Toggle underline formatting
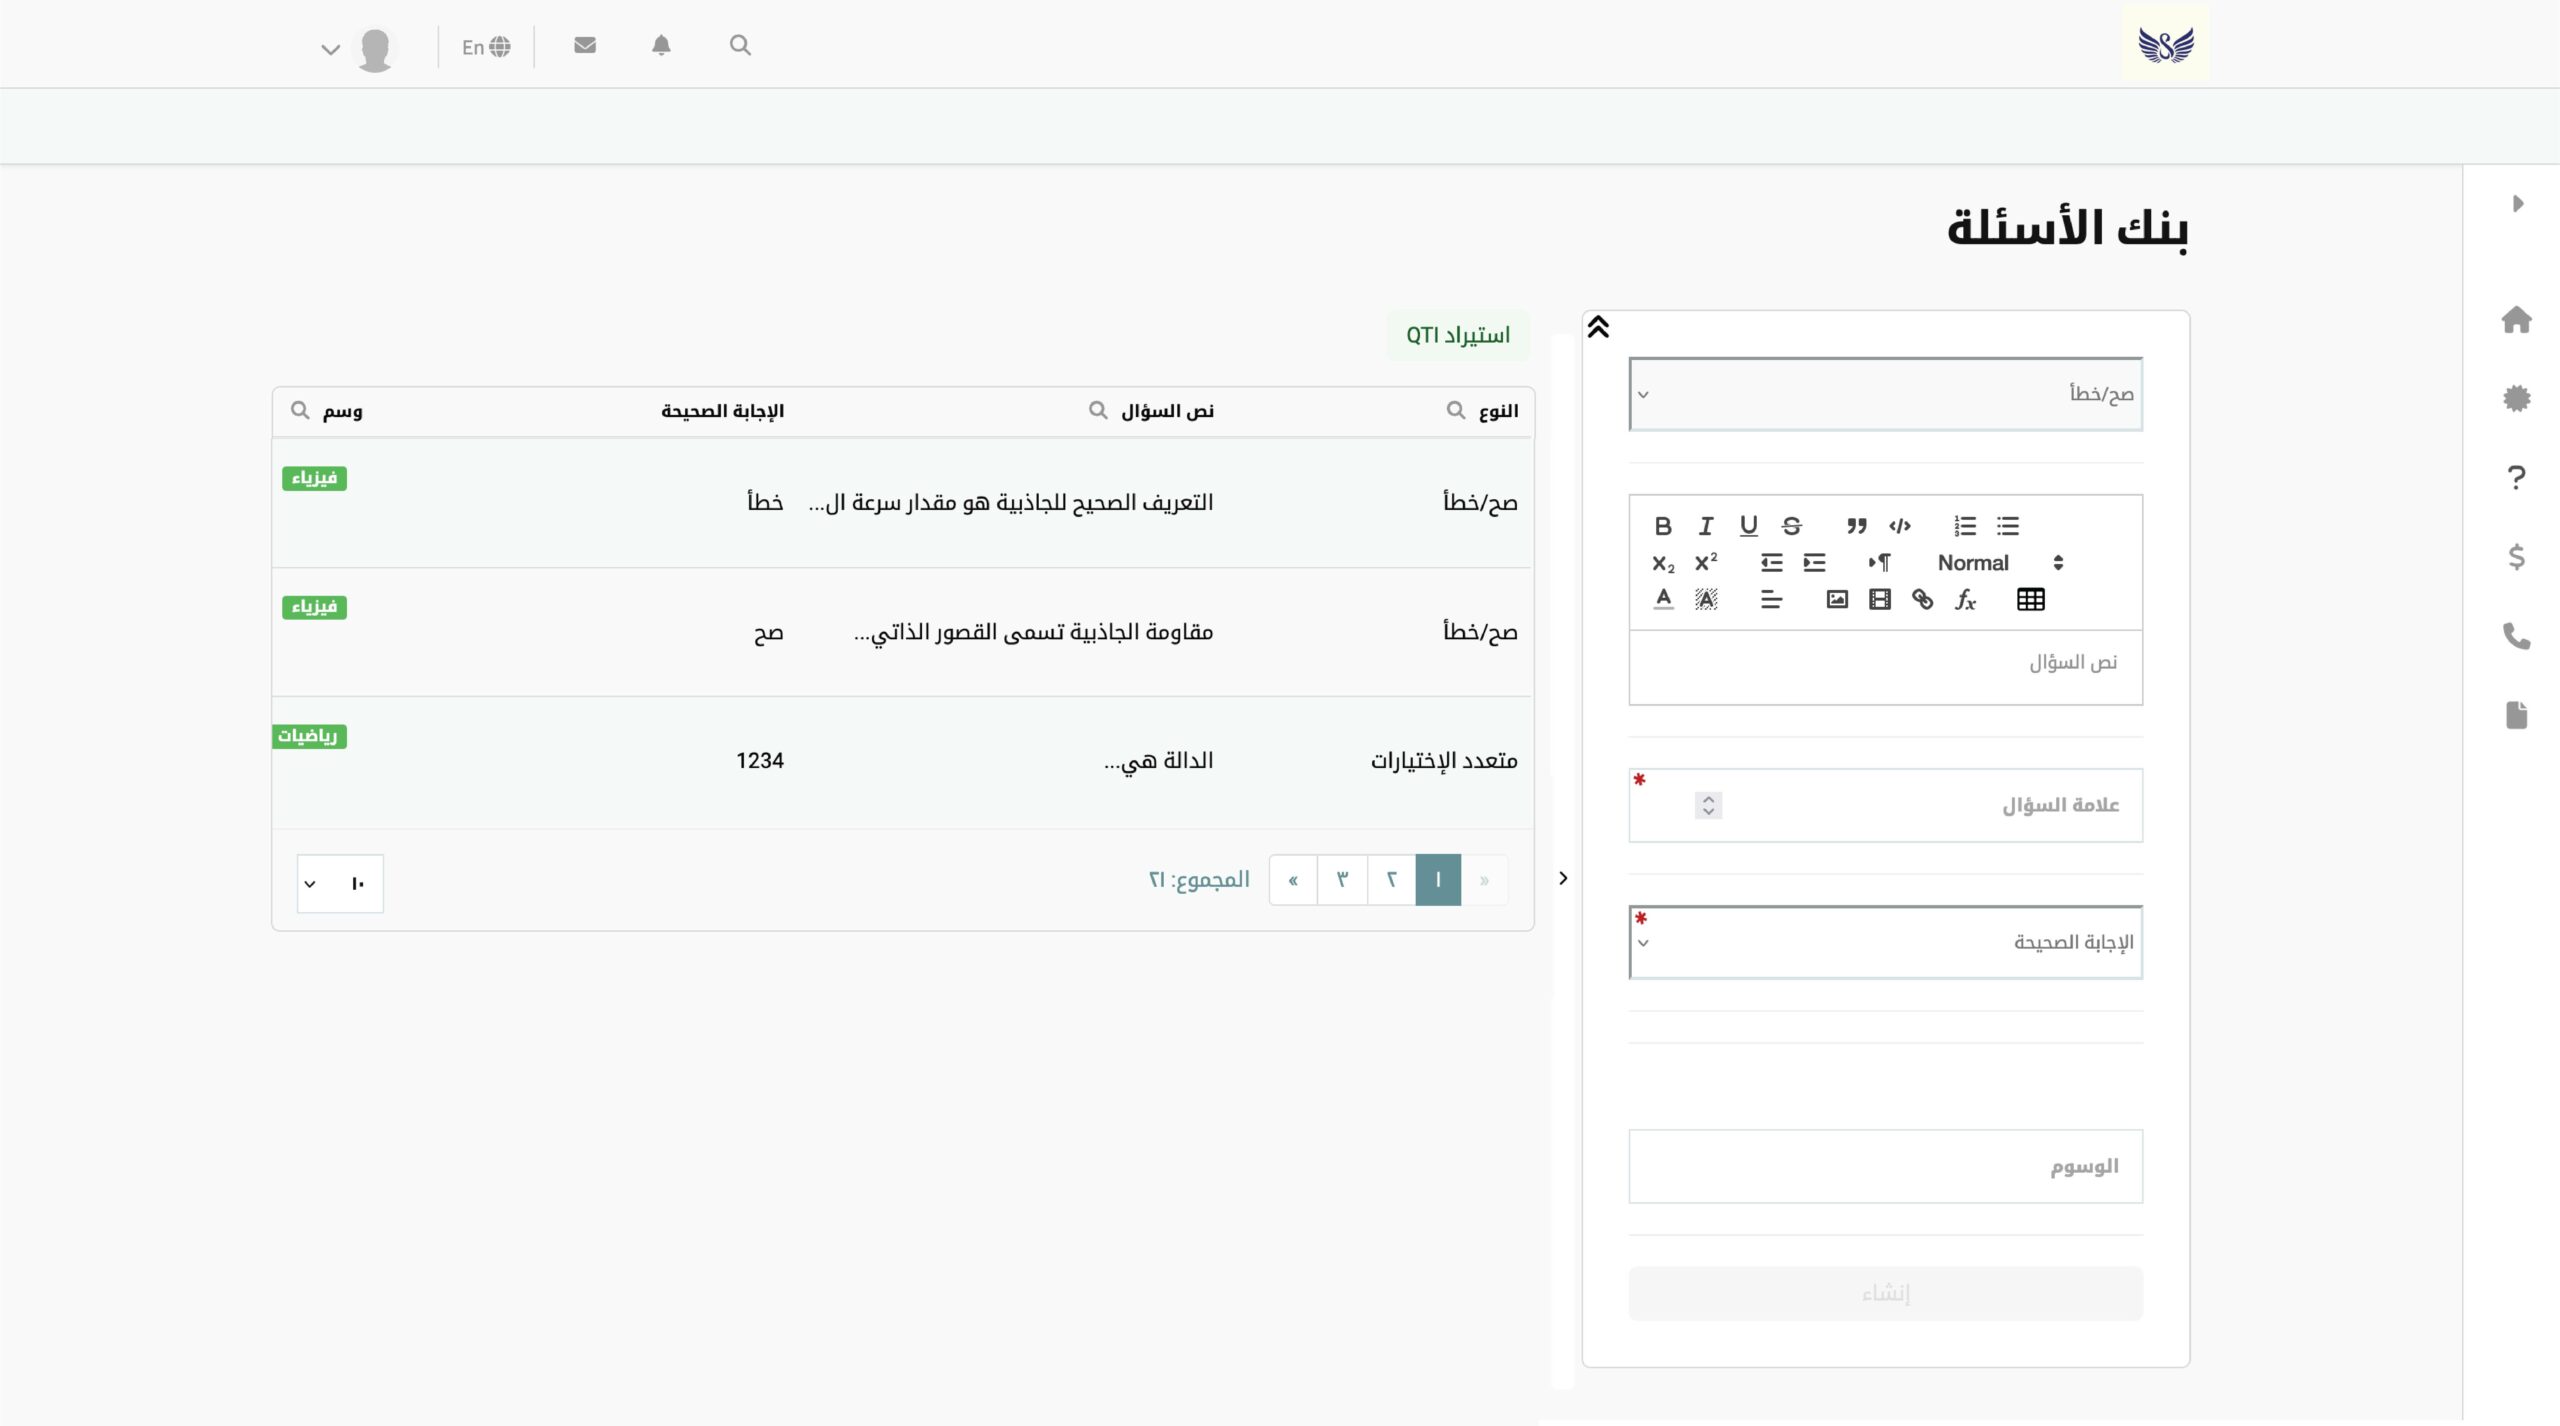The image size is (2560, 1426). click(x=1748, y=526)
